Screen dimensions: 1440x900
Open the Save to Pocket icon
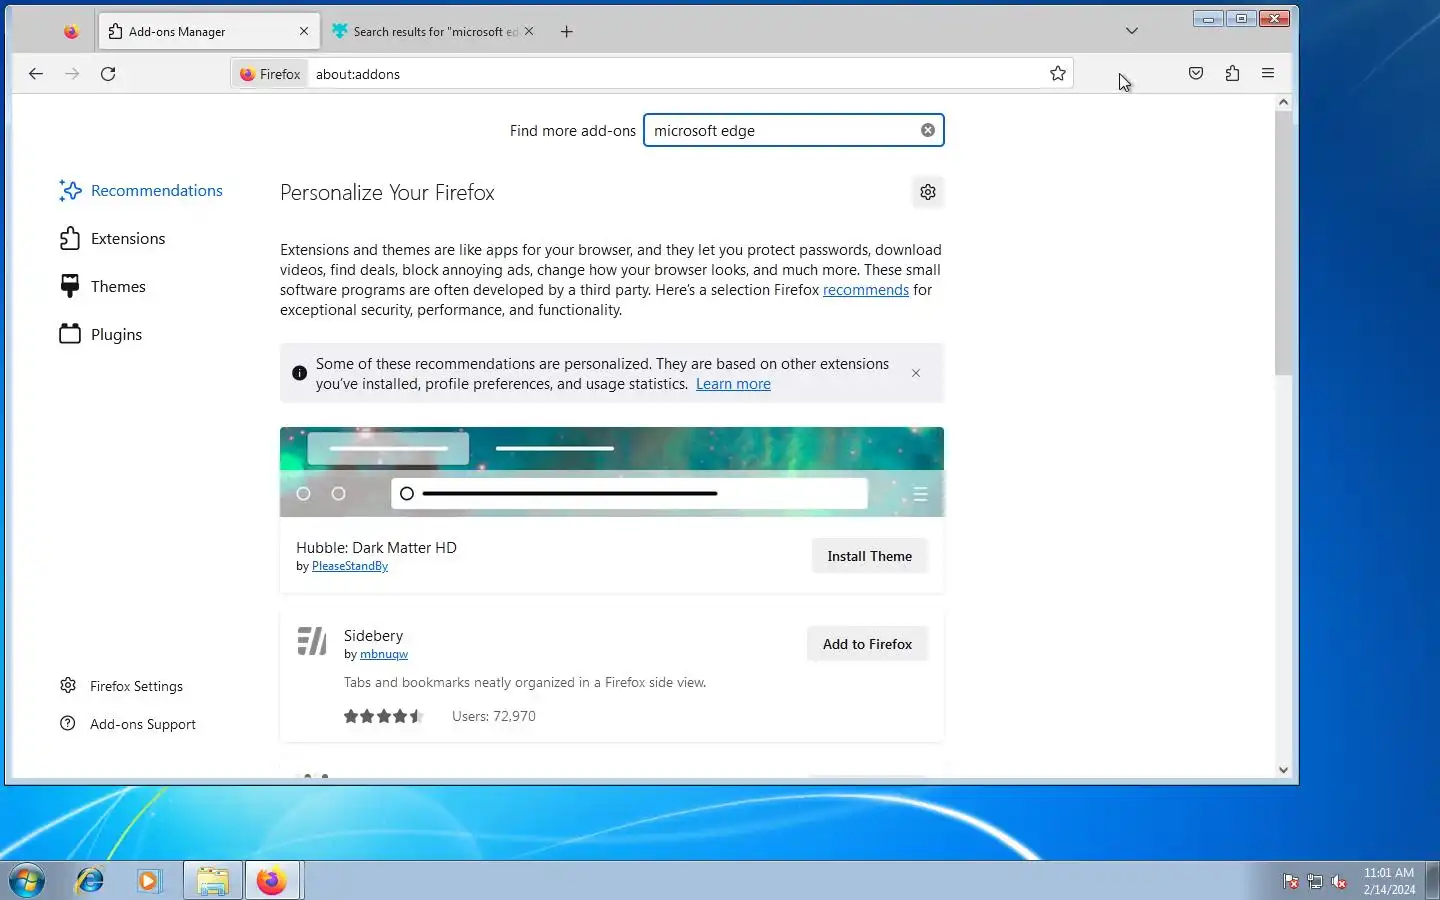pos(1196,73)
